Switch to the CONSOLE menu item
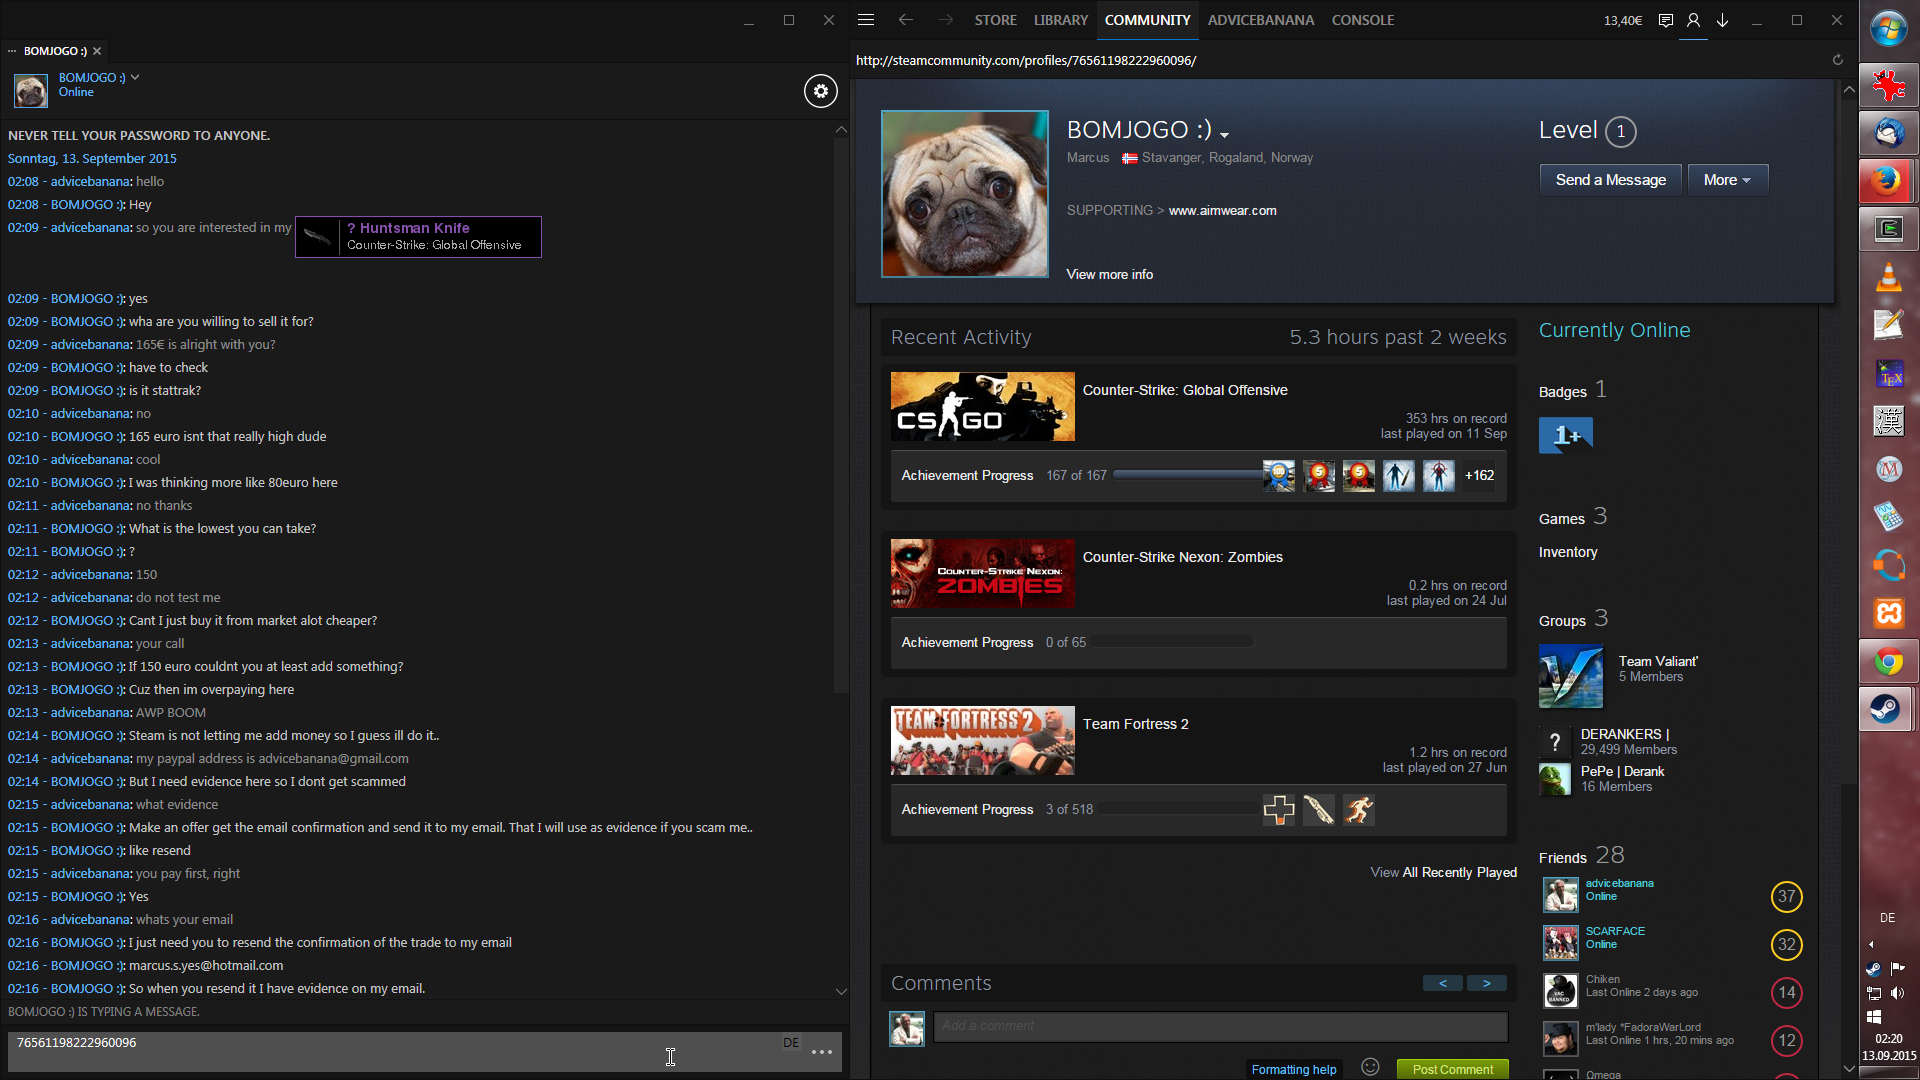 point(1362,20)
